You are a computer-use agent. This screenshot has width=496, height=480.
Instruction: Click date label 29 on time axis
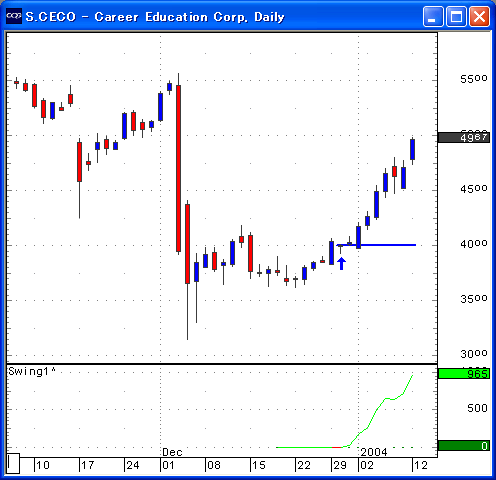340,465
